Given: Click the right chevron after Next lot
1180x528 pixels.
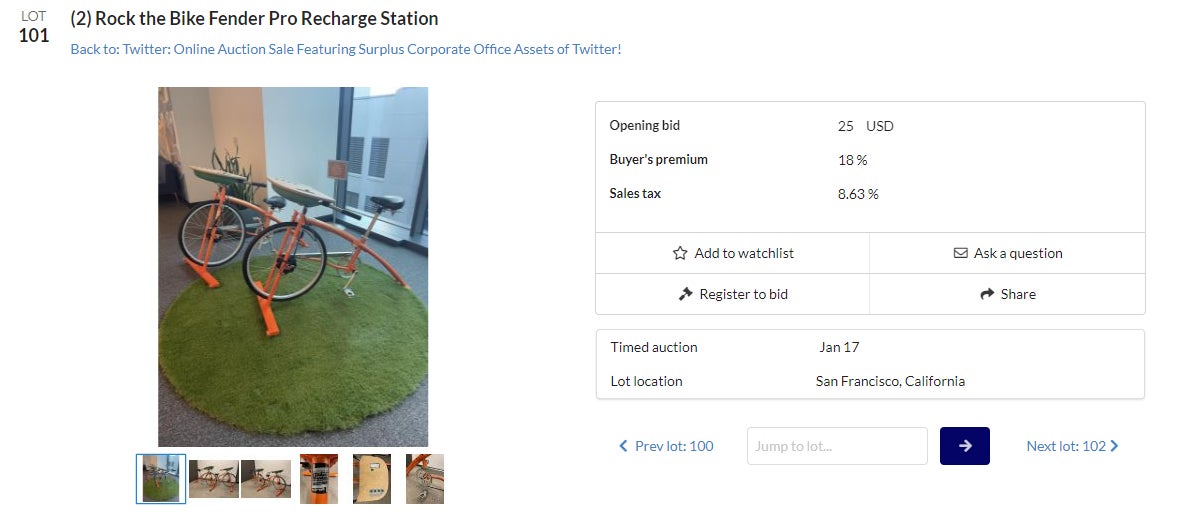Looking at the screenshot, I should point(1115,446).
